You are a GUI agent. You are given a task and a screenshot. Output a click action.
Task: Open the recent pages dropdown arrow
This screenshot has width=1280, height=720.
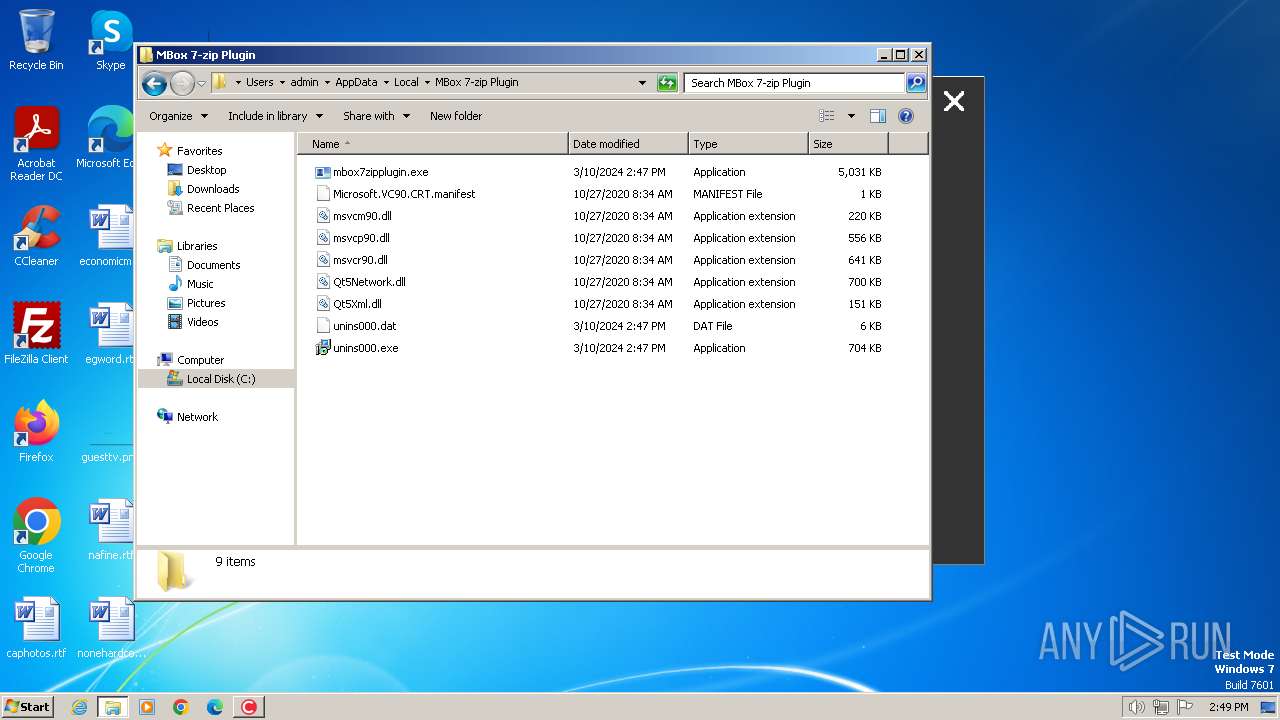click(201, 83)
